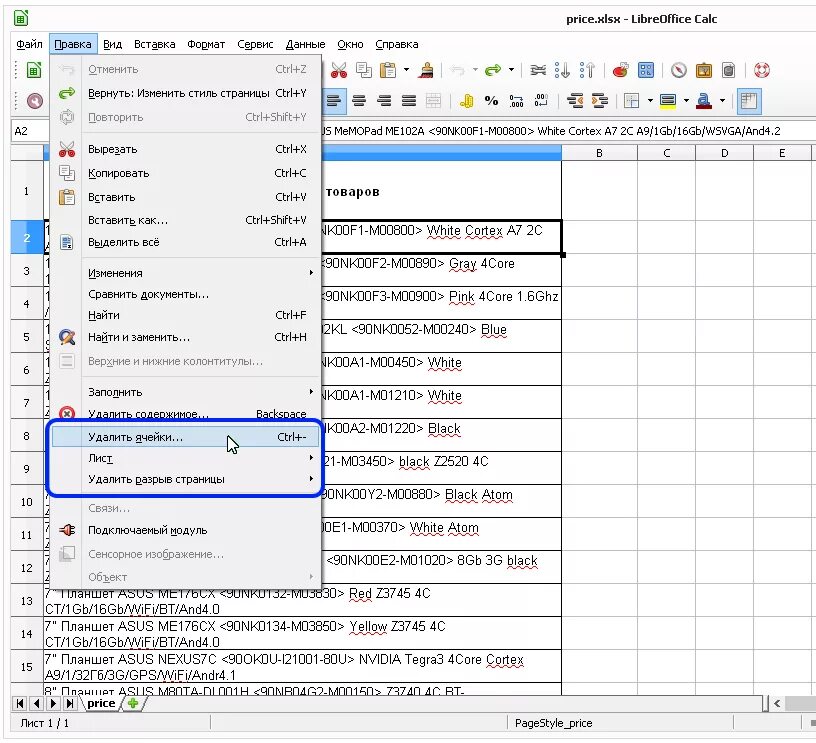
Task: Open Redo history dropdown arrow
Action: click(x=511, y=70)
